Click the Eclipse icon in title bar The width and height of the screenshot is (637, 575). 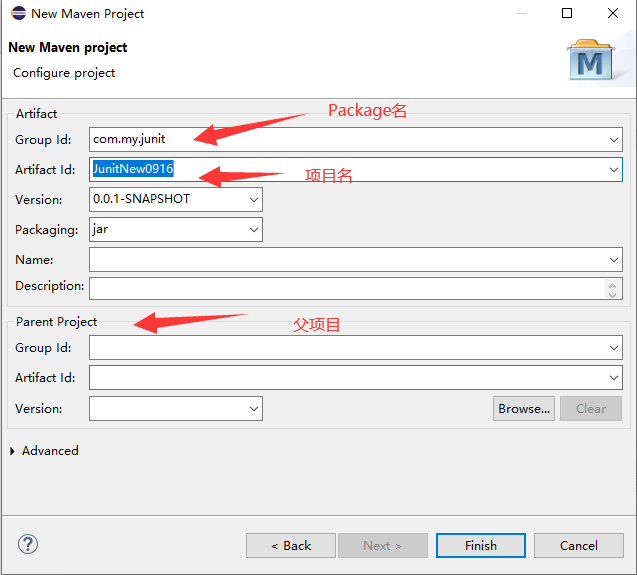18,13
